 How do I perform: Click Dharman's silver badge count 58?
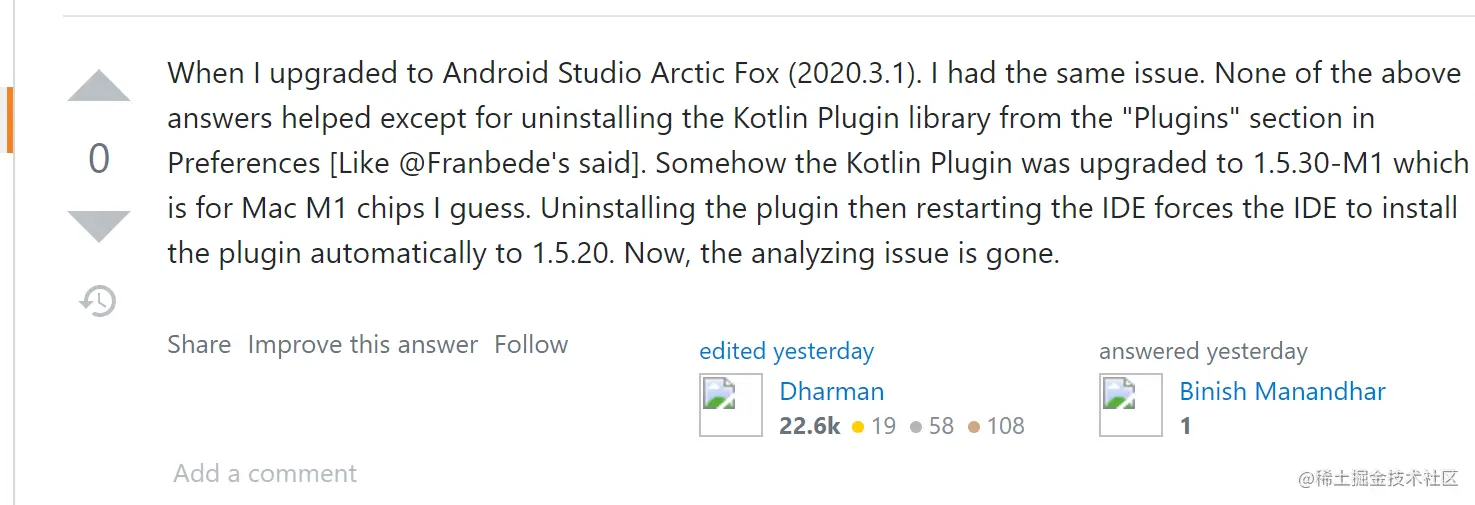point(932,426)
